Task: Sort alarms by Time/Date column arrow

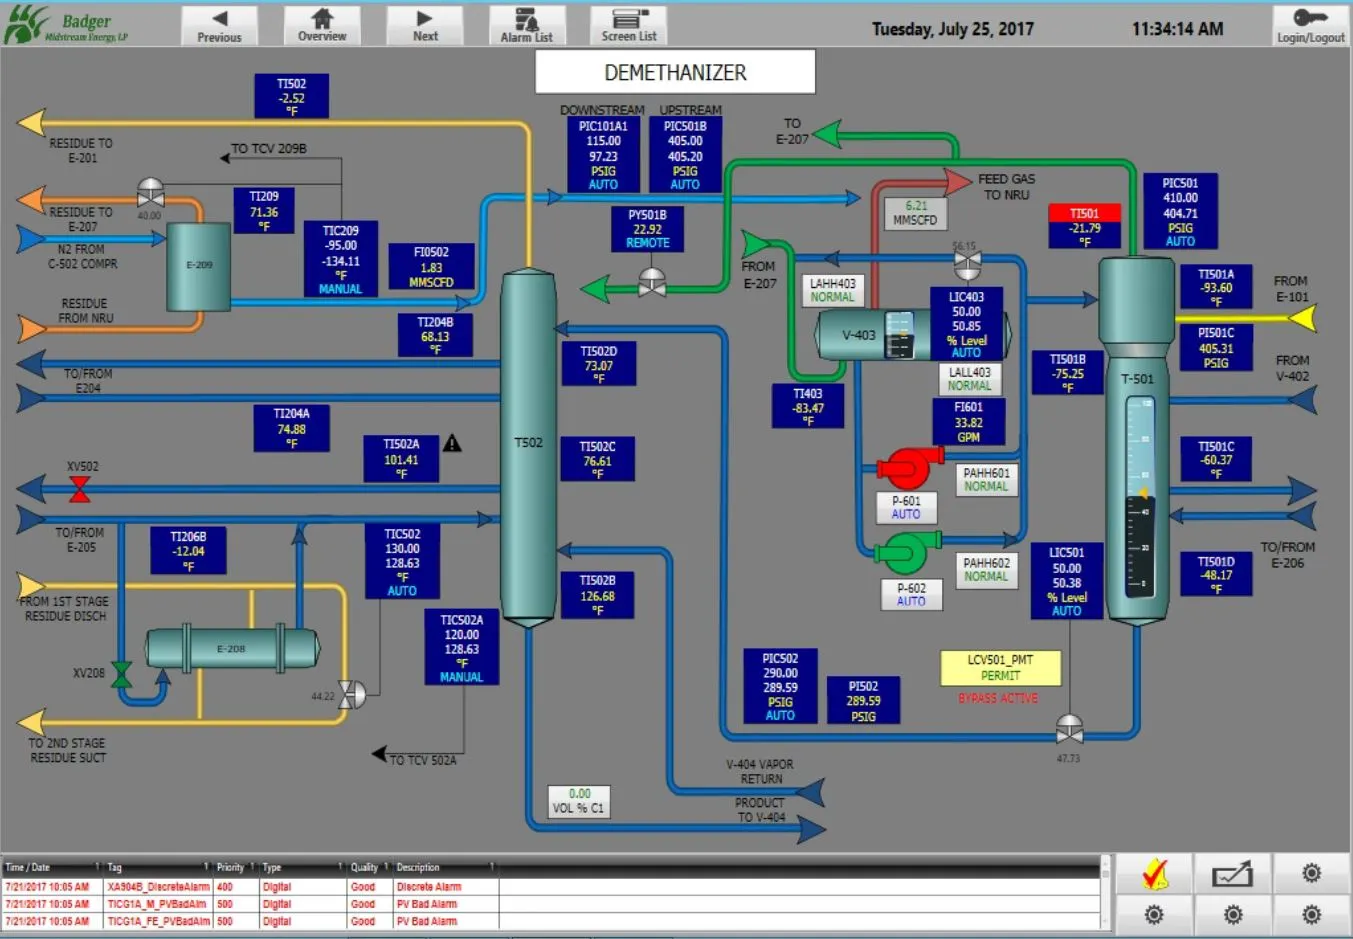Action: click(x=96, y=867)
